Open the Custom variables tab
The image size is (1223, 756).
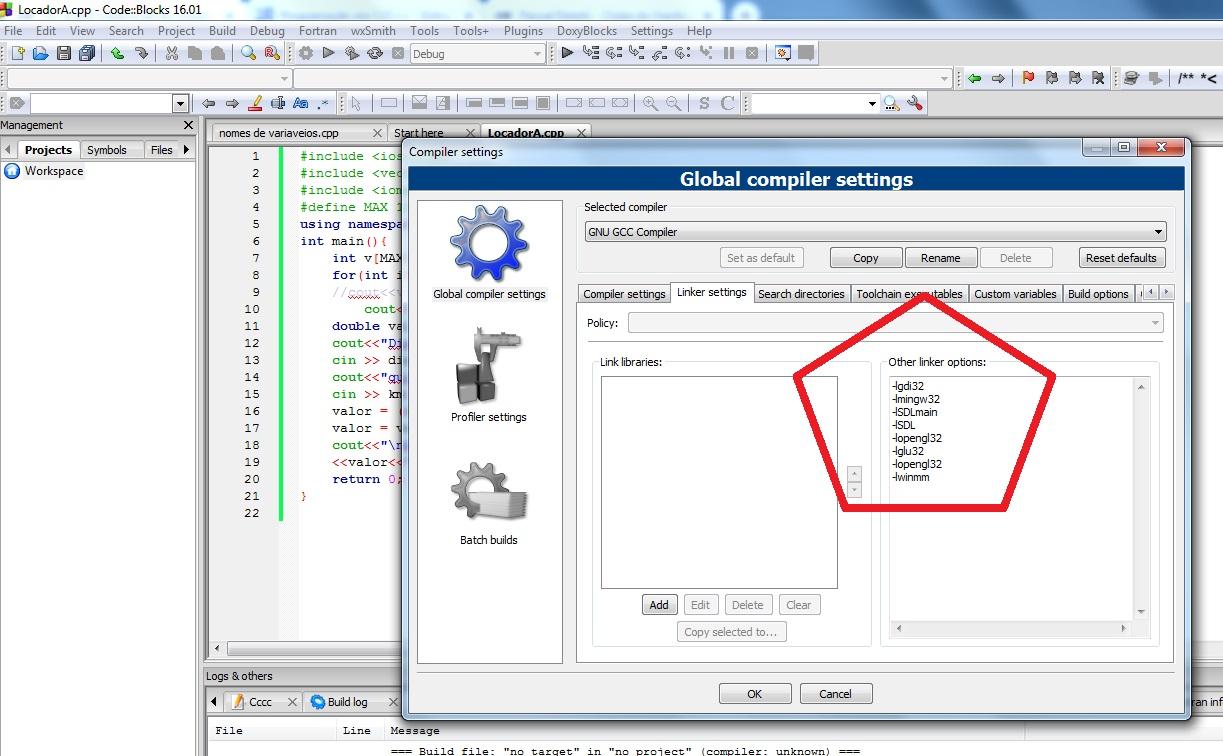(x=1015, y=294)
